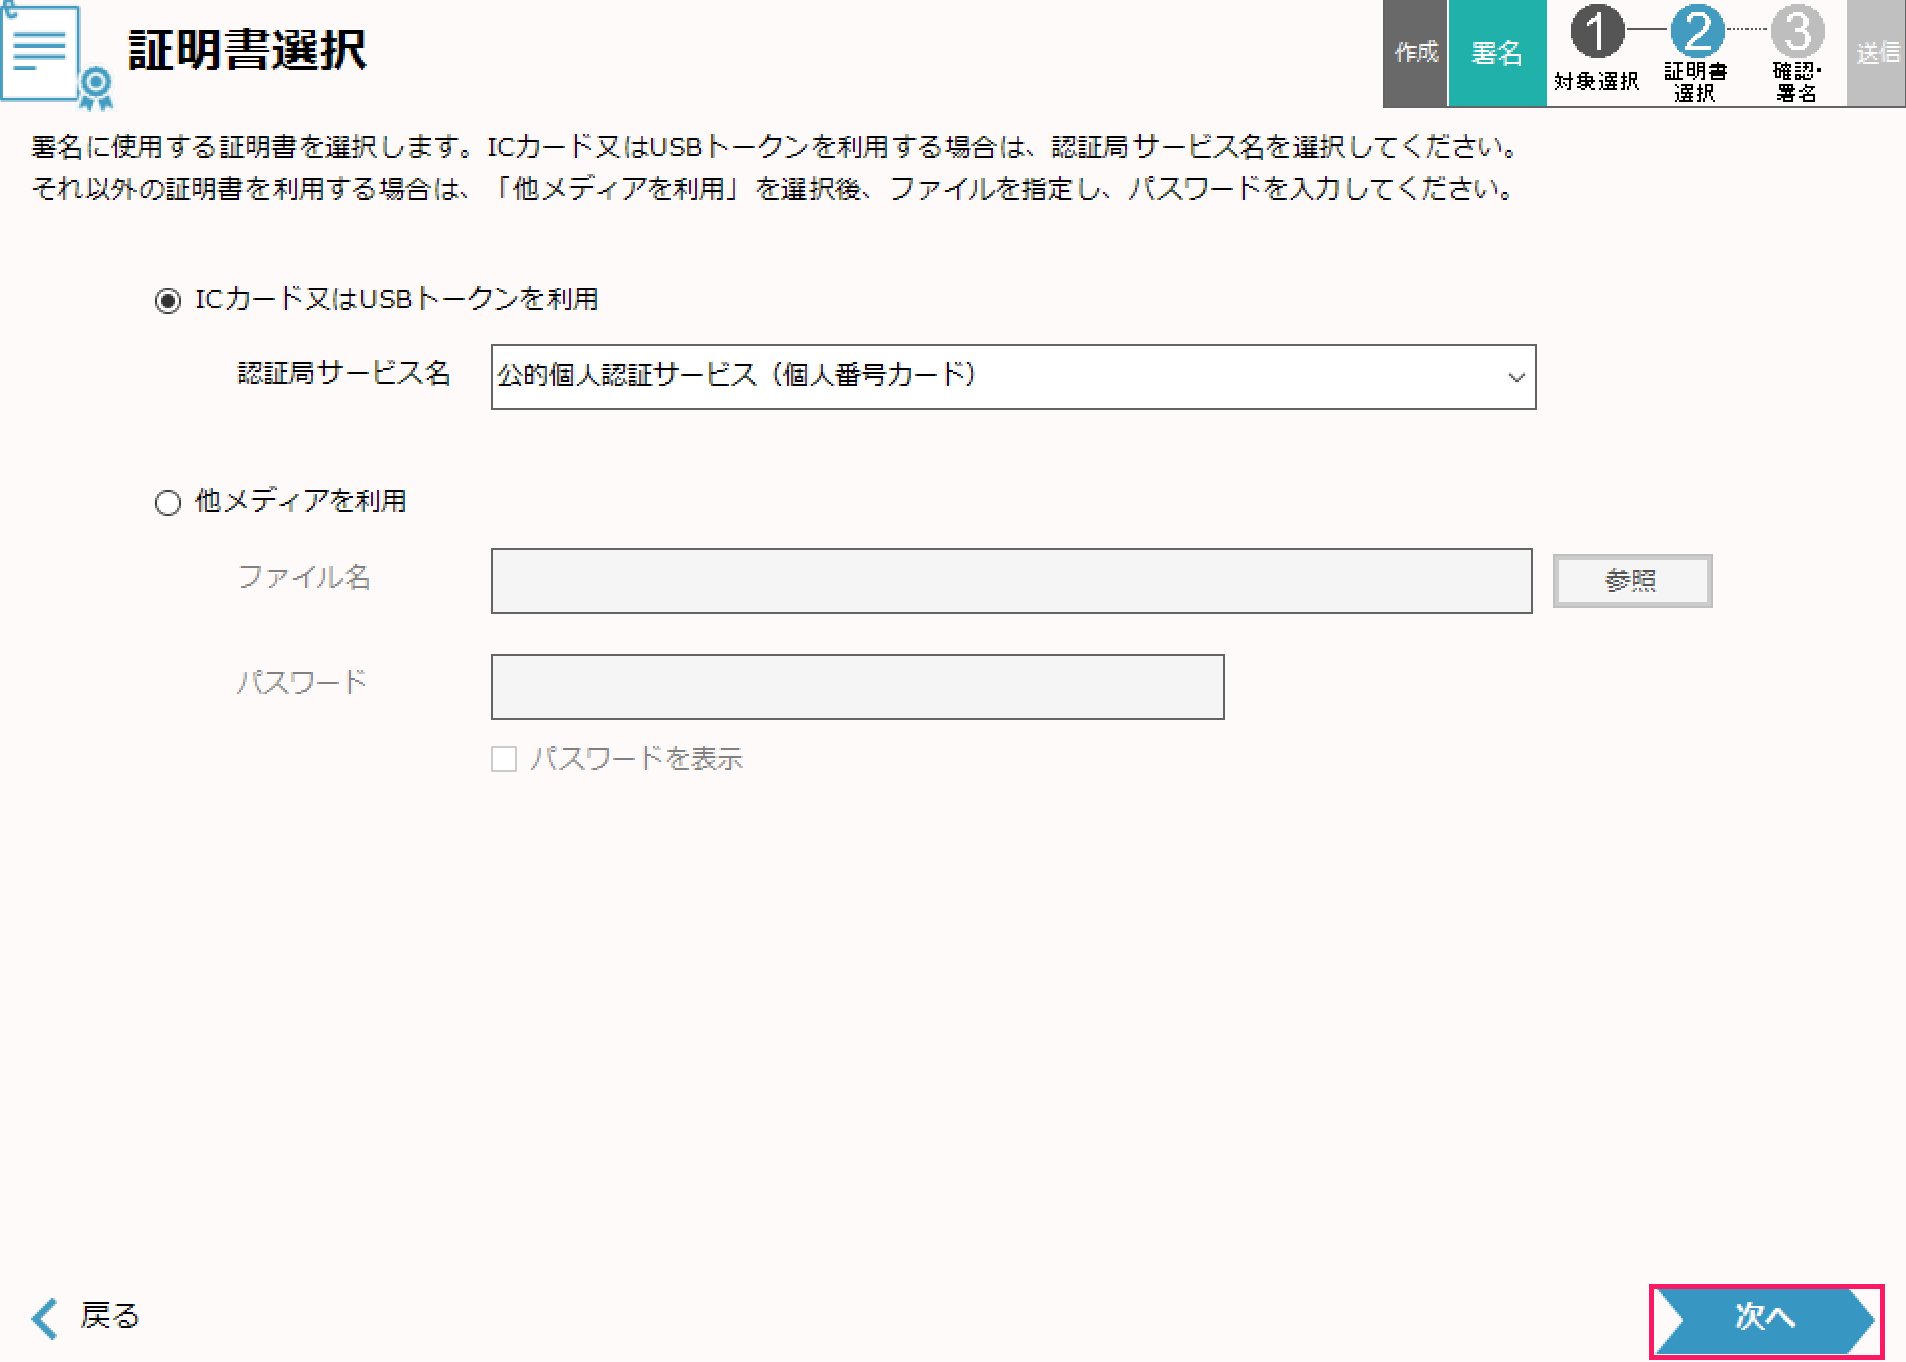This screenshot has height=1362, width=1906.
Task: Click the パスワード label
Action: point(303,683)
